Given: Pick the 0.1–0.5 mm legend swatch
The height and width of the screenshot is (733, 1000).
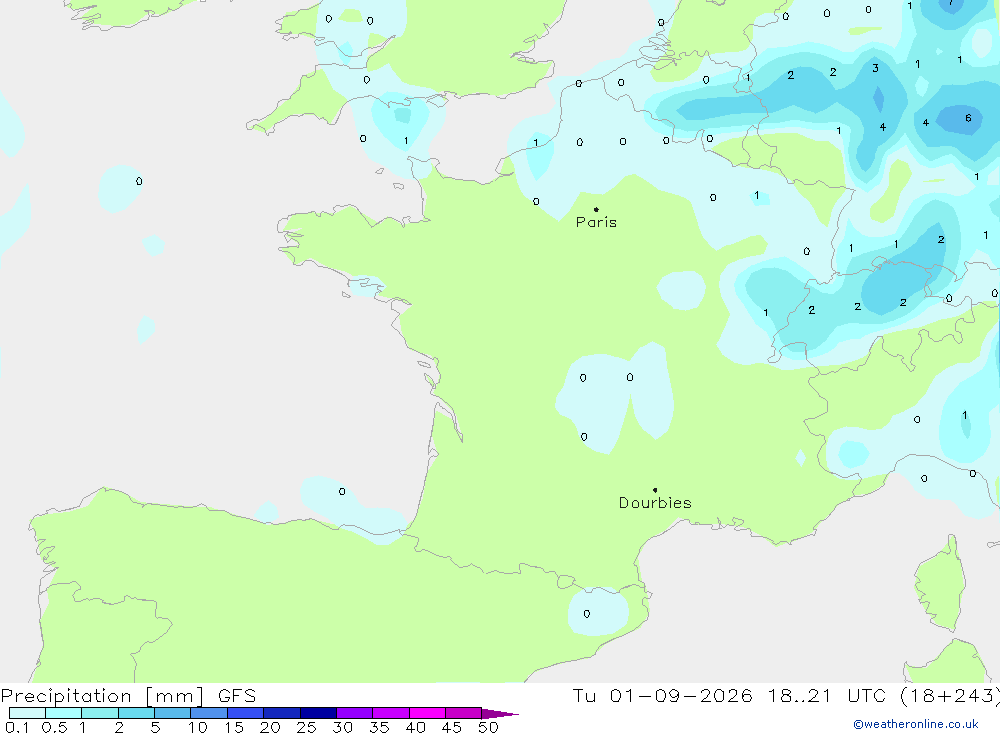Looking at the screenshot, I should tap(27, 713).
